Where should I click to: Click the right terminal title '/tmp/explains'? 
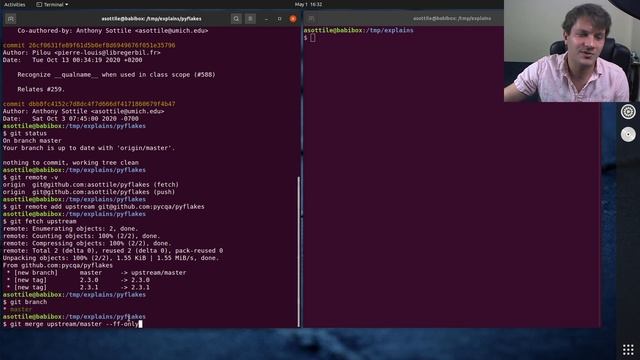point(452,18)
